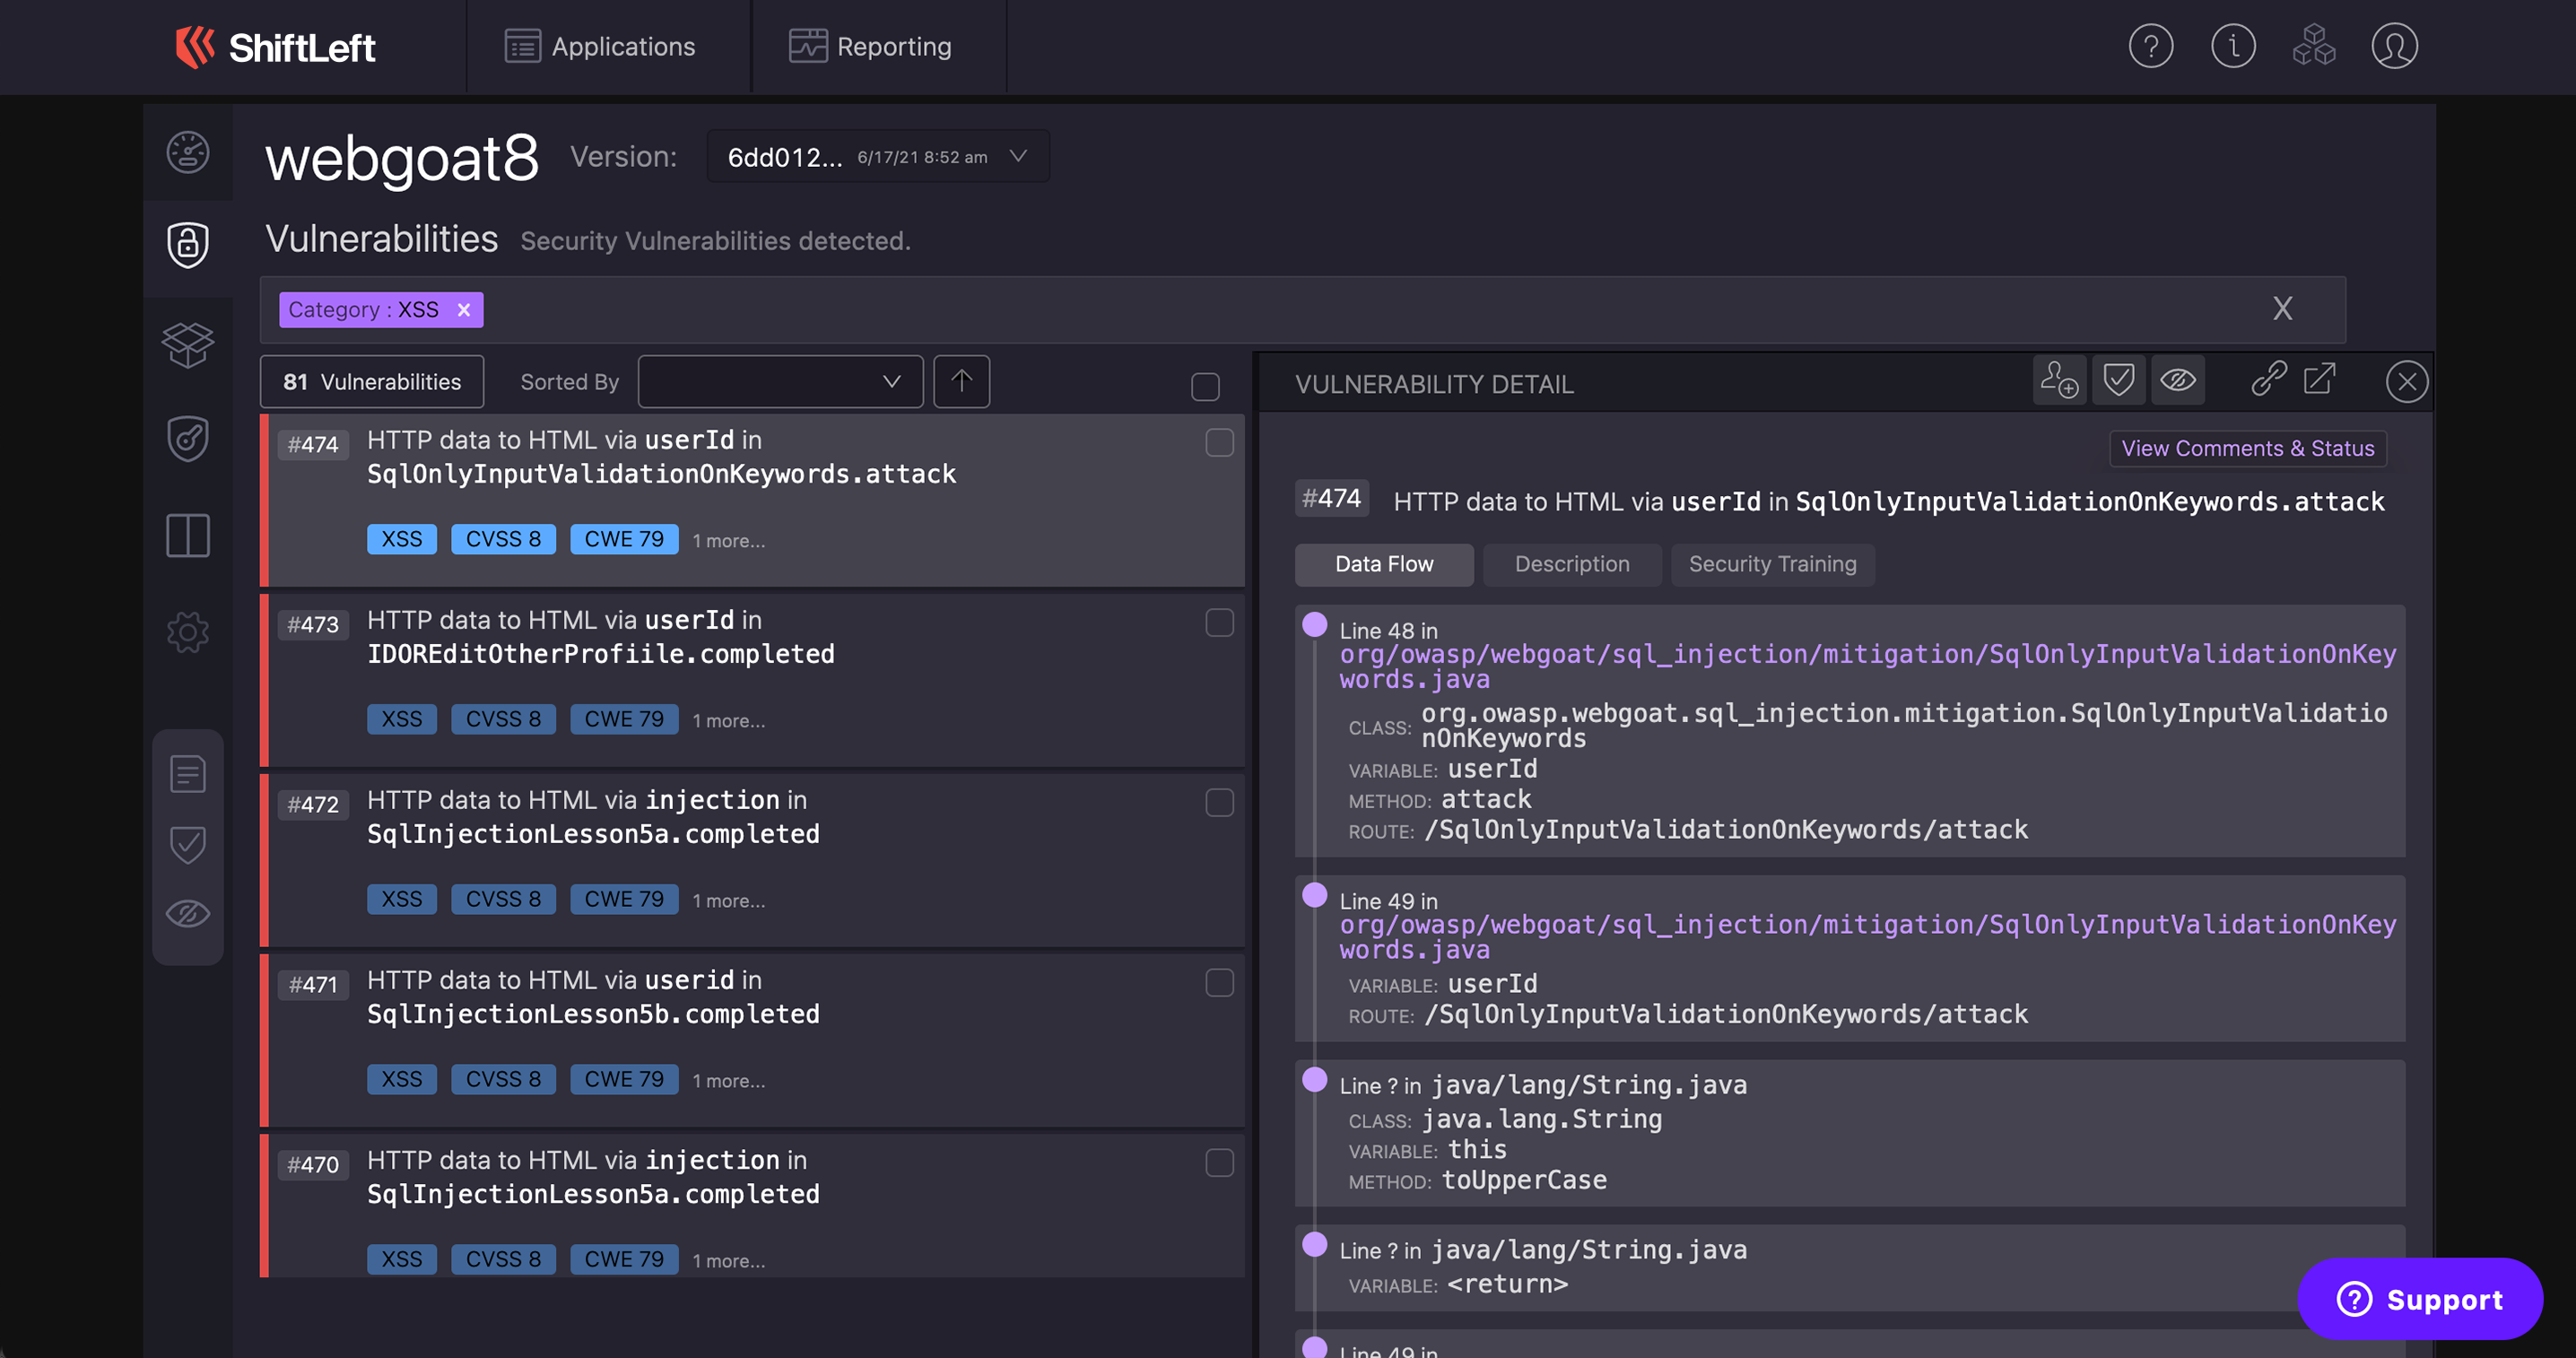Open the stacked boxes packages icon in sidebar

187,345
